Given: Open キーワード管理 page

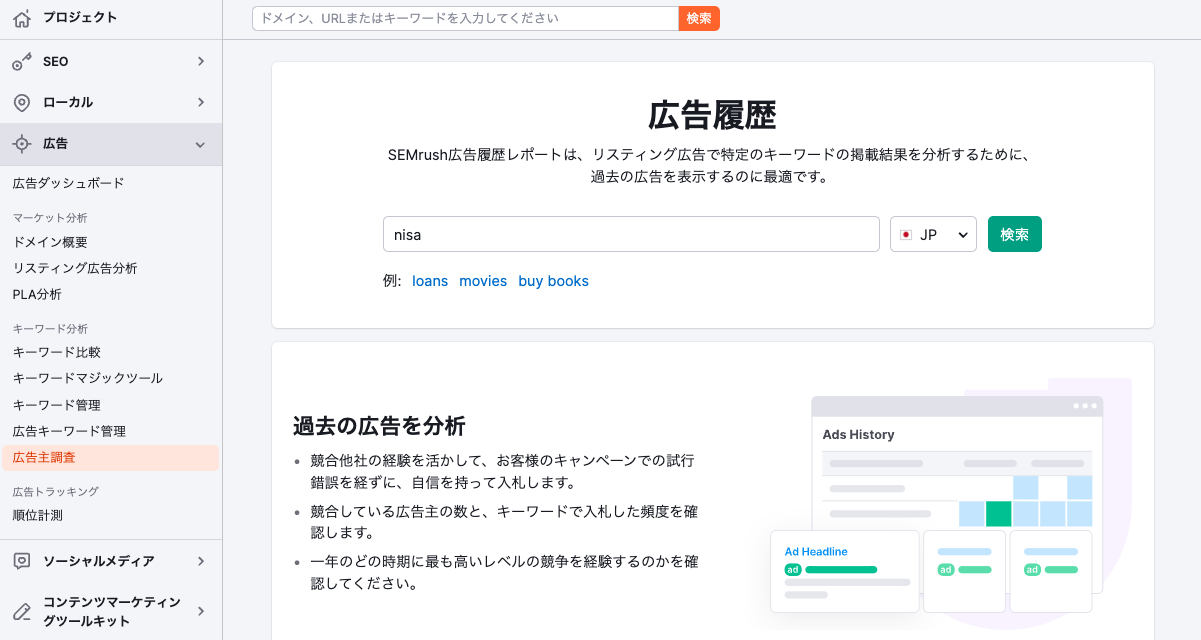Looking at the screenshot, I should tap(57, 405).
